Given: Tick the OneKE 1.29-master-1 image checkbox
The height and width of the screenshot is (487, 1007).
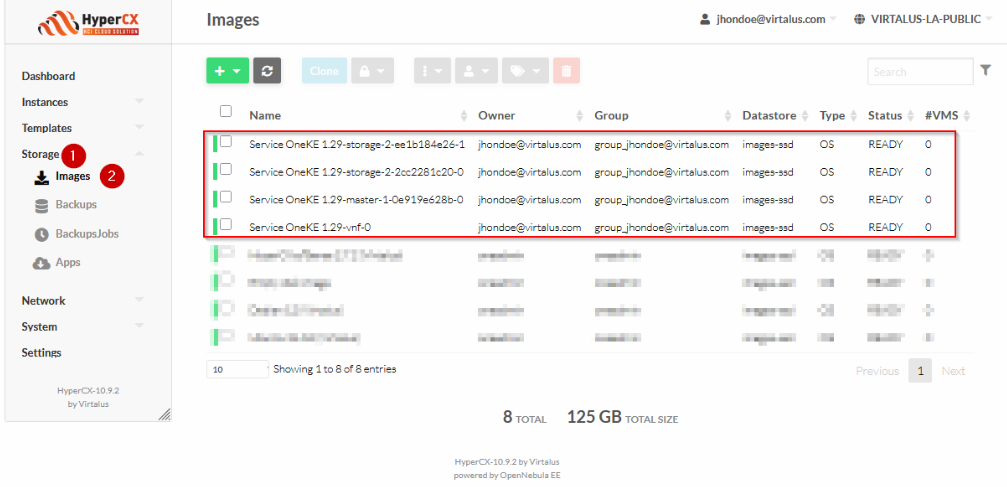Looking at the screenshot, I should click(226, 197).
